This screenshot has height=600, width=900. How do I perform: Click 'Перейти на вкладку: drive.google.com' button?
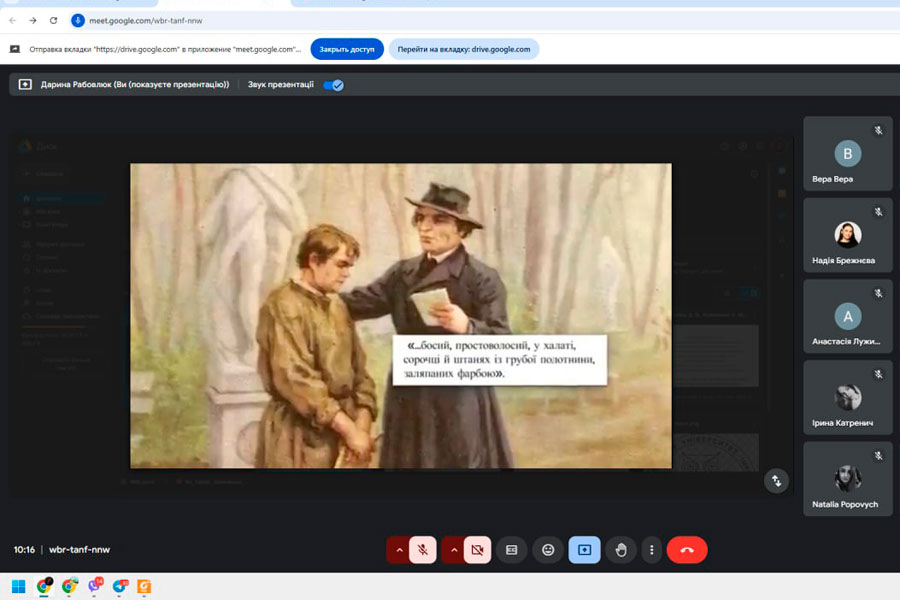click(464, 49)
